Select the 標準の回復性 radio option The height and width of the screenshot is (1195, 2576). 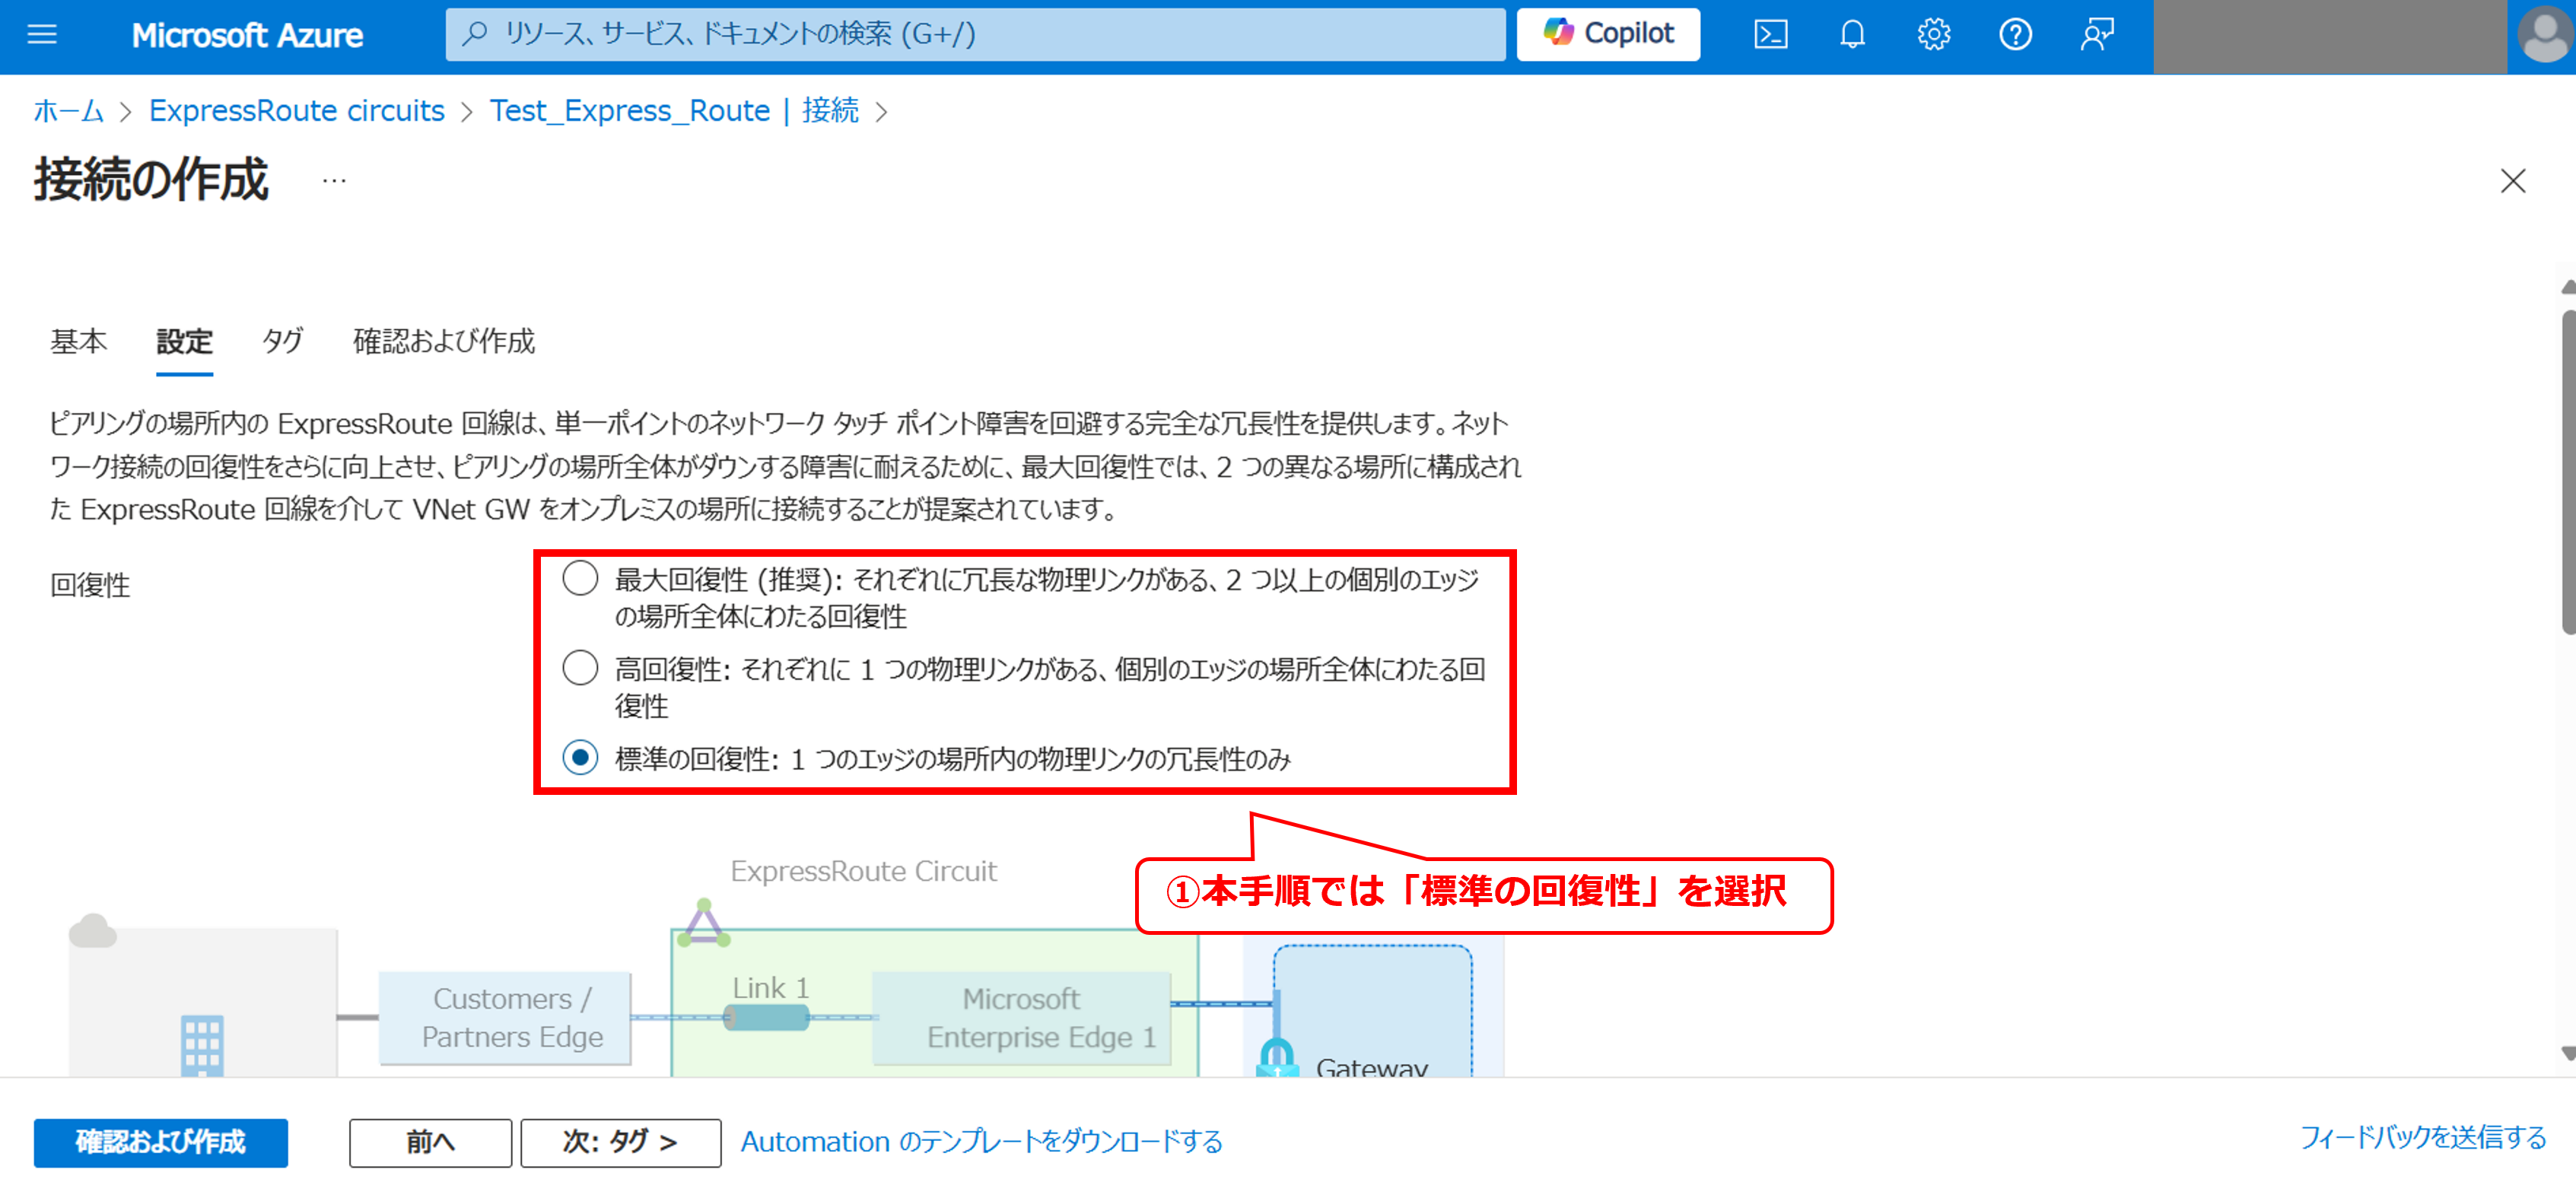coord(580,758)
